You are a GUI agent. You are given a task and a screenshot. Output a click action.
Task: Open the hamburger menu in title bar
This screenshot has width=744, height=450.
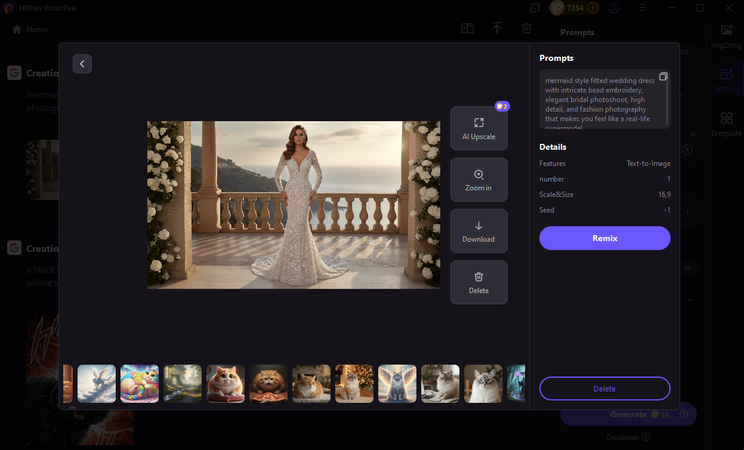tap(642, 8)
